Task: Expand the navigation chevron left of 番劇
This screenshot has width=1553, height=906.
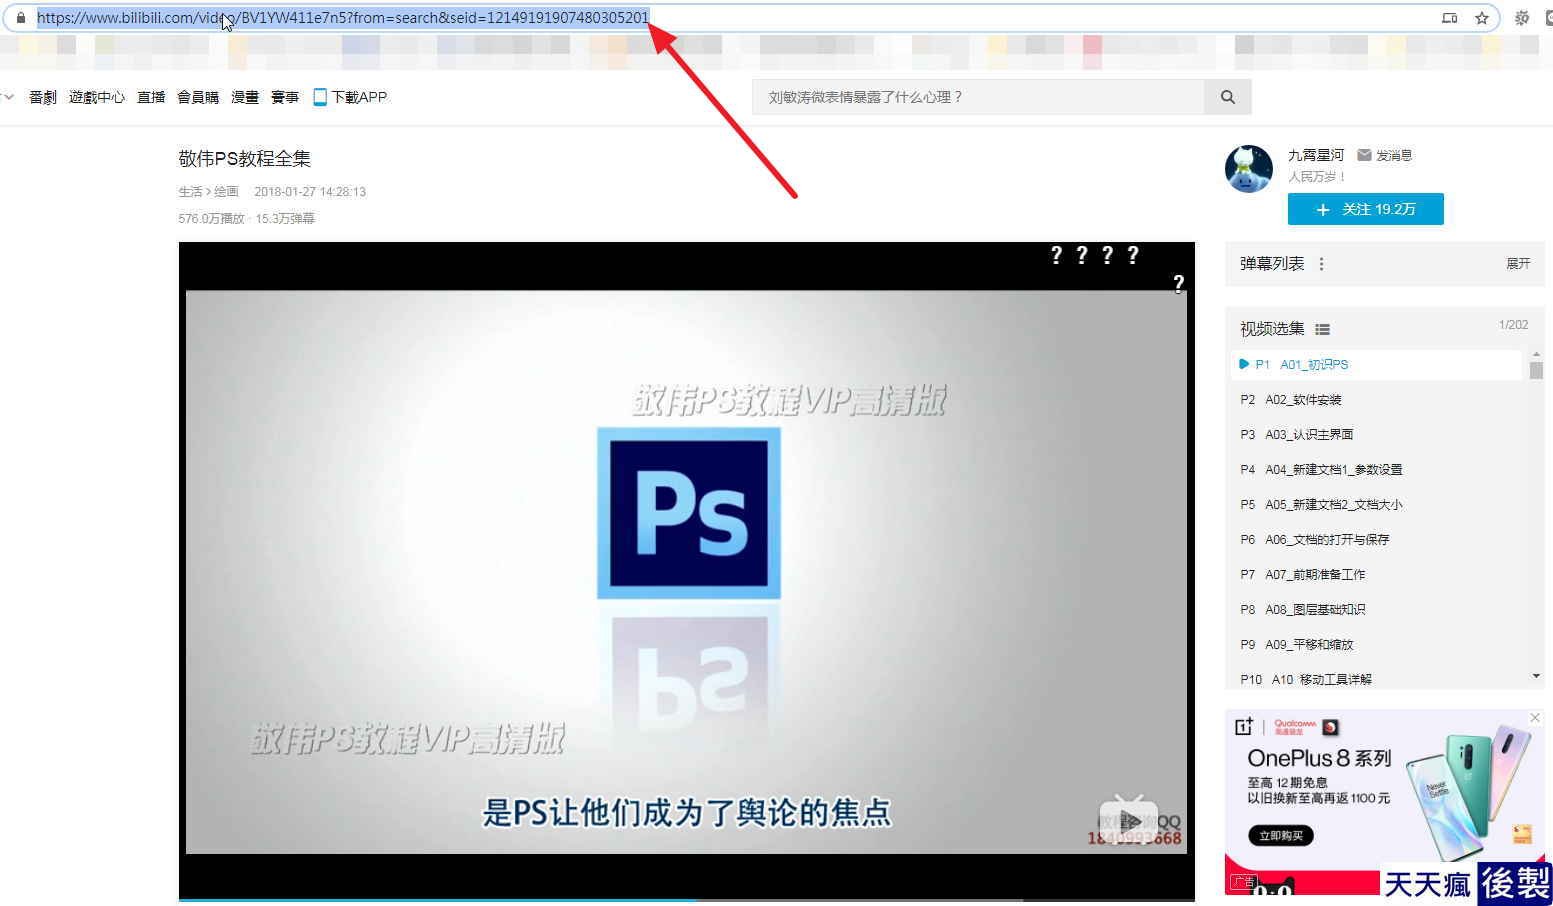Action: [x=9, y=97]
